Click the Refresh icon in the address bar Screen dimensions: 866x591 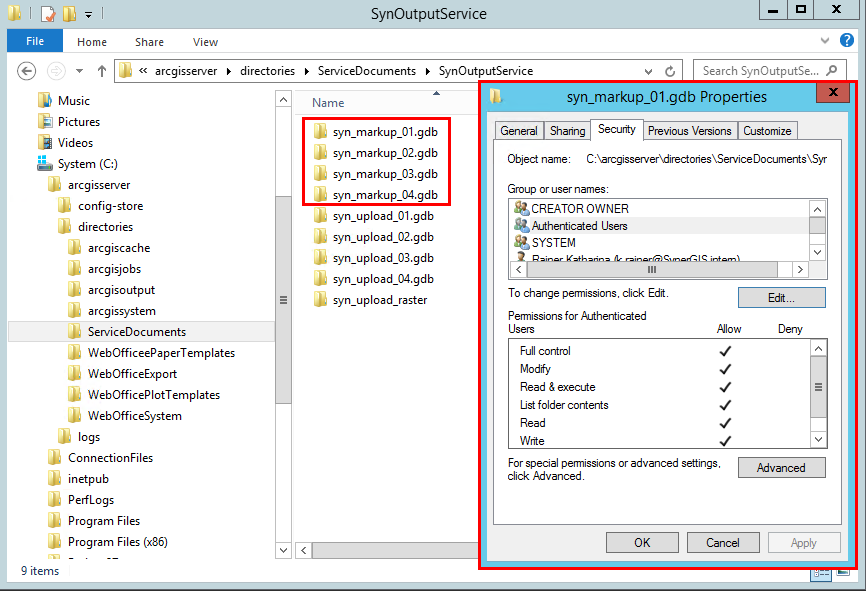click(668, 70)
